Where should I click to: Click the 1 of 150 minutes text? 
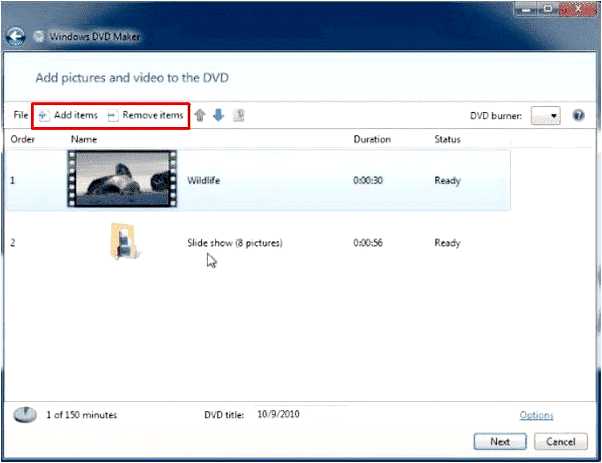click(81, 415)
